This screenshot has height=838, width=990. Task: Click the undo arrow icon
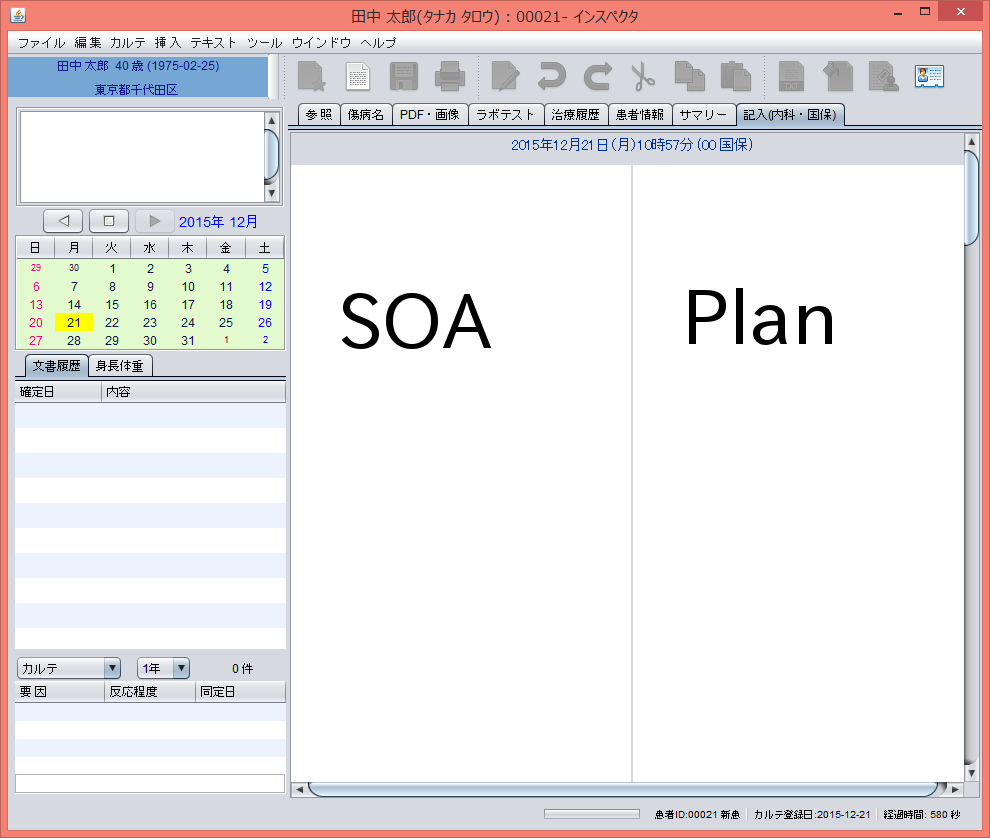click(551, 77)
